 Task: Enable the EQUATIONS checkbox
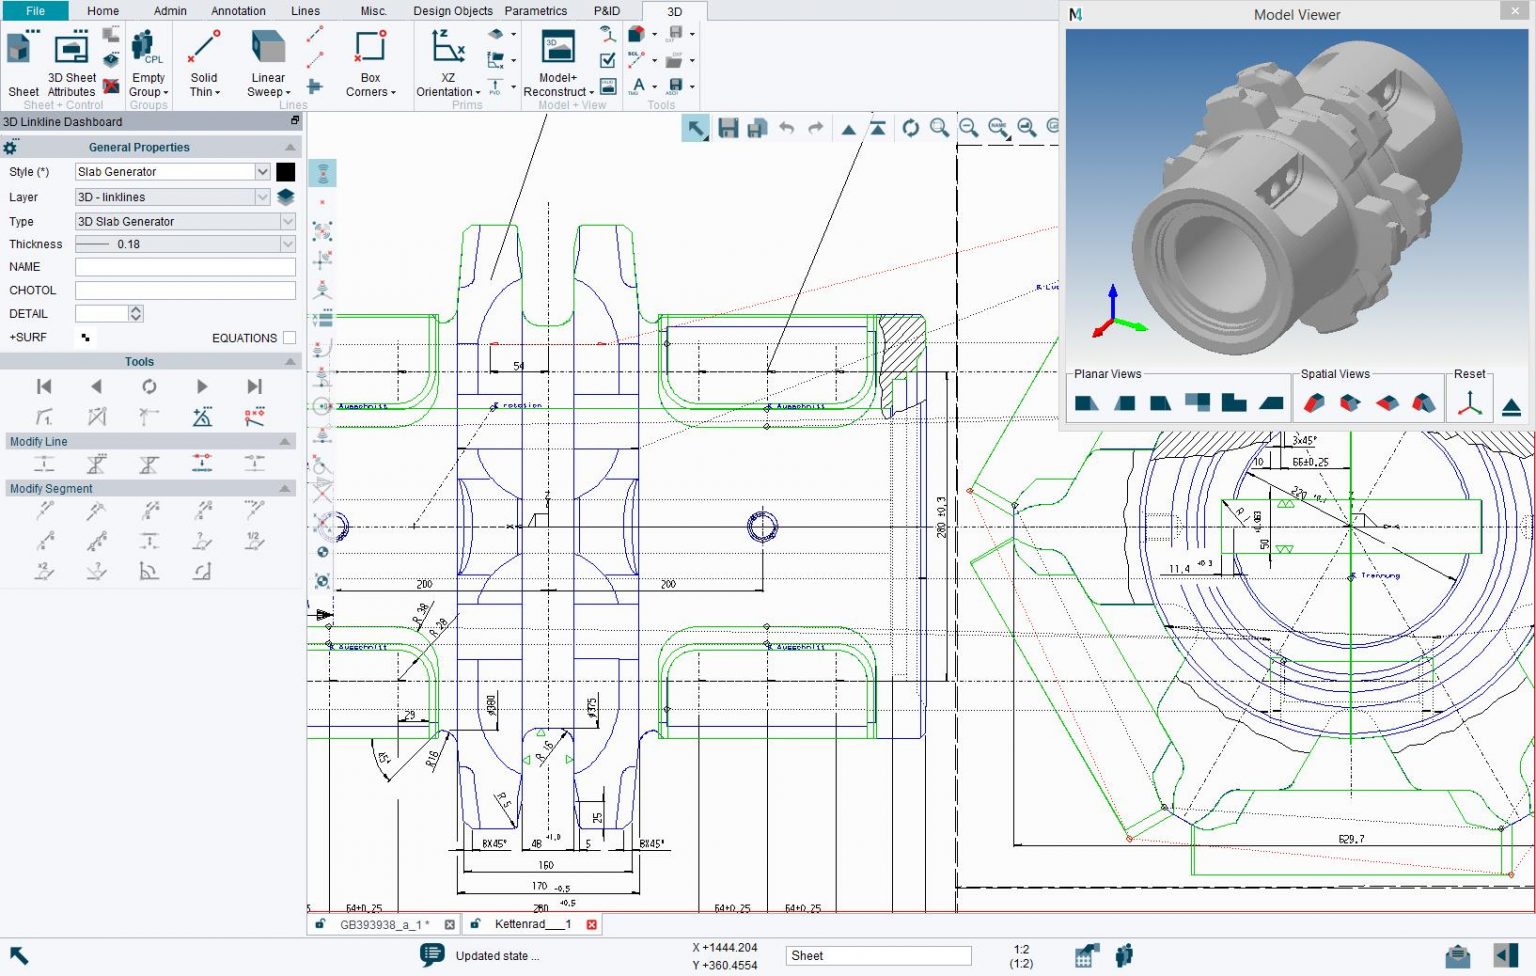[289, 337]
